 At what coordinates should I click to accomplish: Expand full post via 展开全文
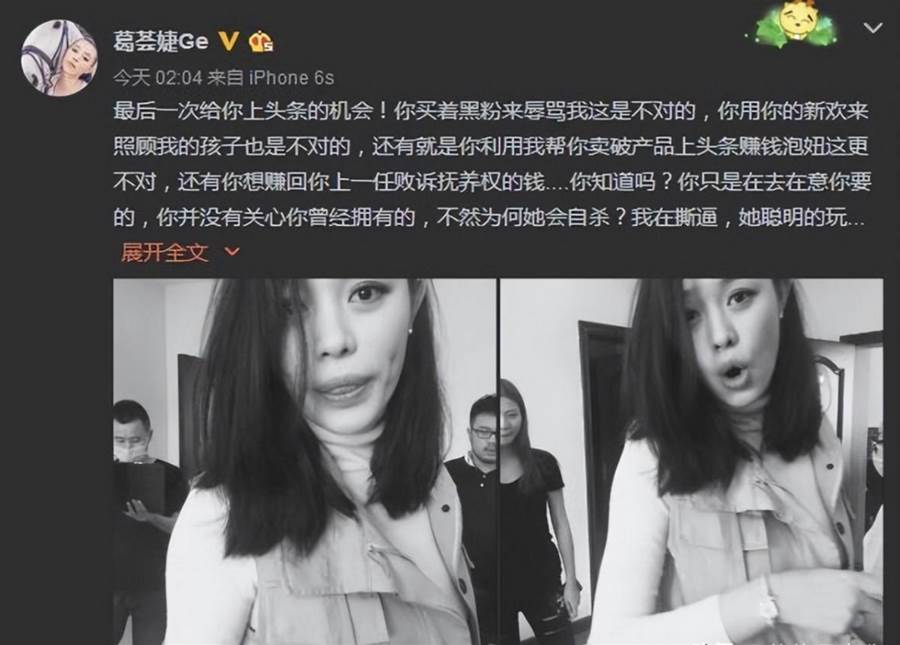pos(164,252)
